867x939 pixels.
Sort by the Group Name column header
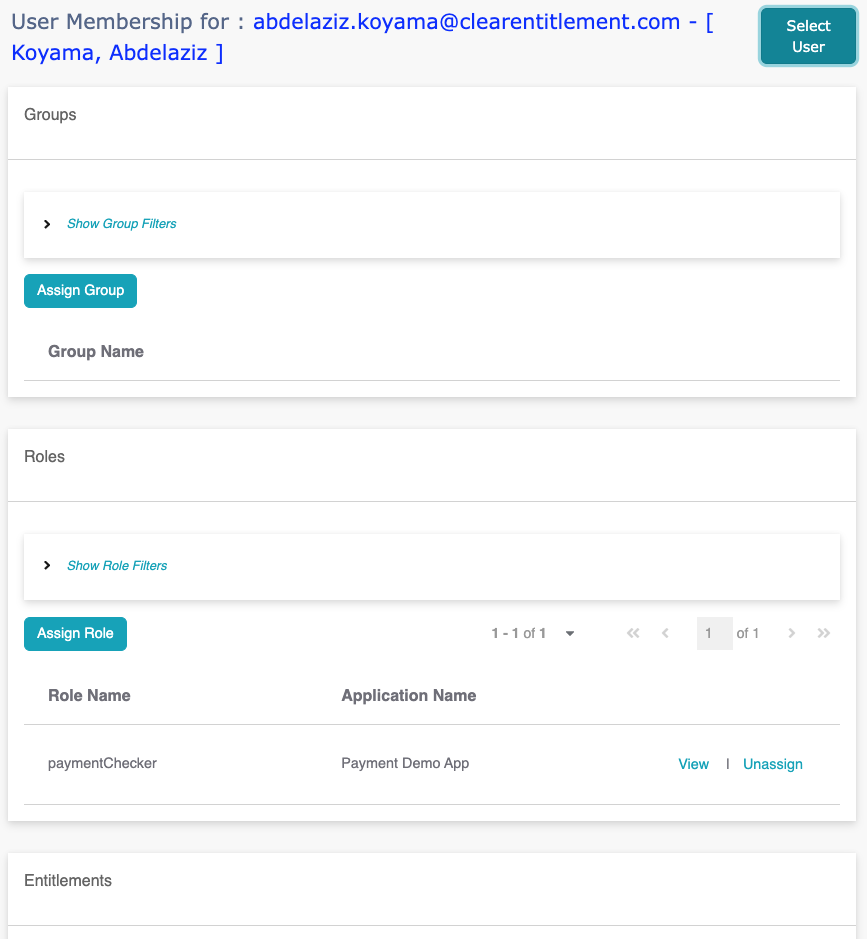(96, 352)
